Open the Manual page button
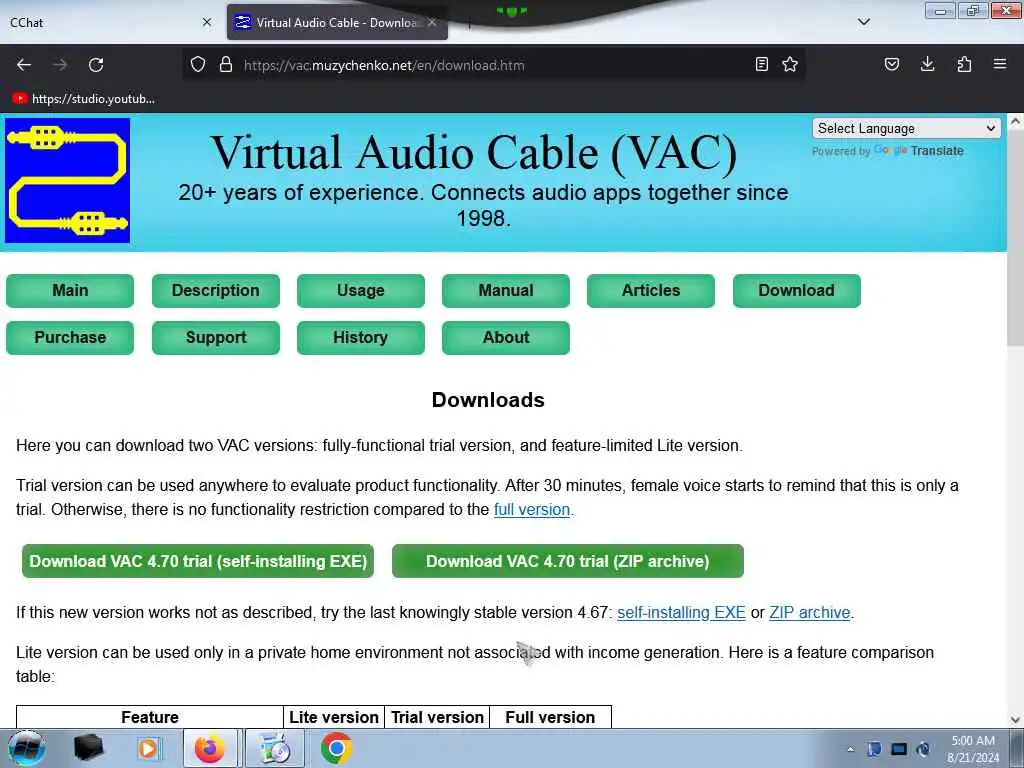 click(x=505, y=291)
